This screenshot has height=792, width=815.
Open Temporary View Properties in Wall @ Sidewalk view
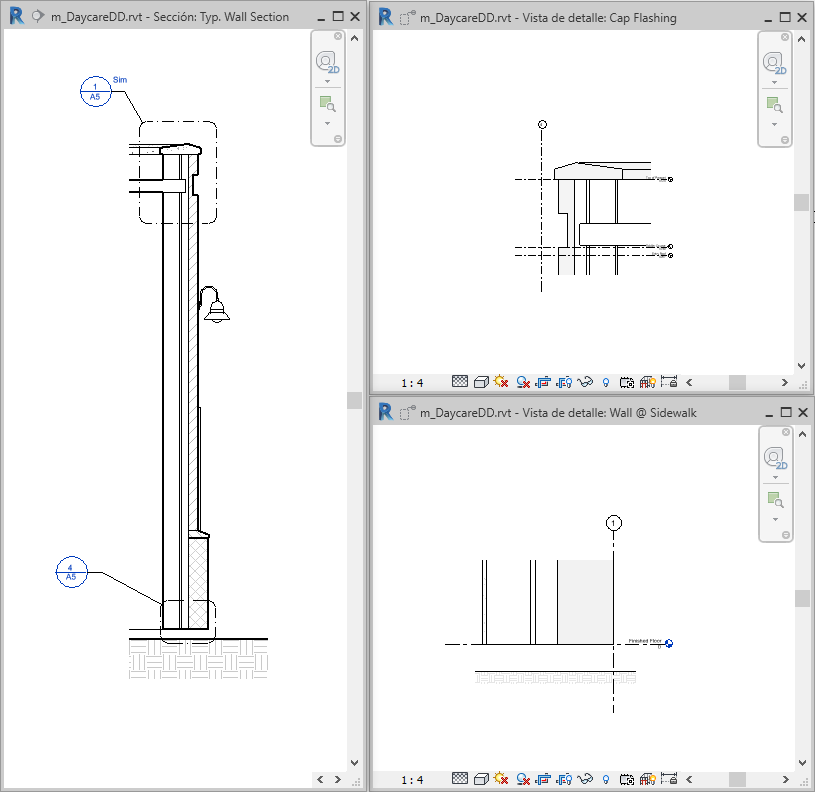click(627, 779)
